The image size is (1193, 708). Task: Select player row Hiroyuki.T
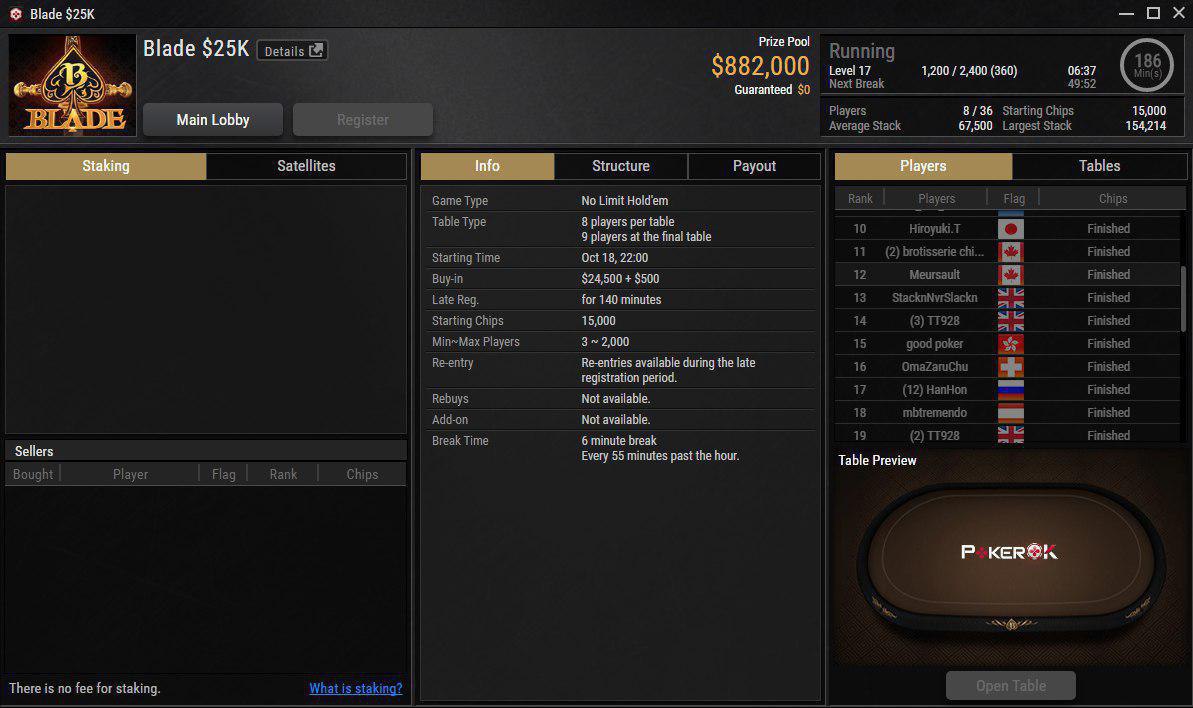point(1007,229)
